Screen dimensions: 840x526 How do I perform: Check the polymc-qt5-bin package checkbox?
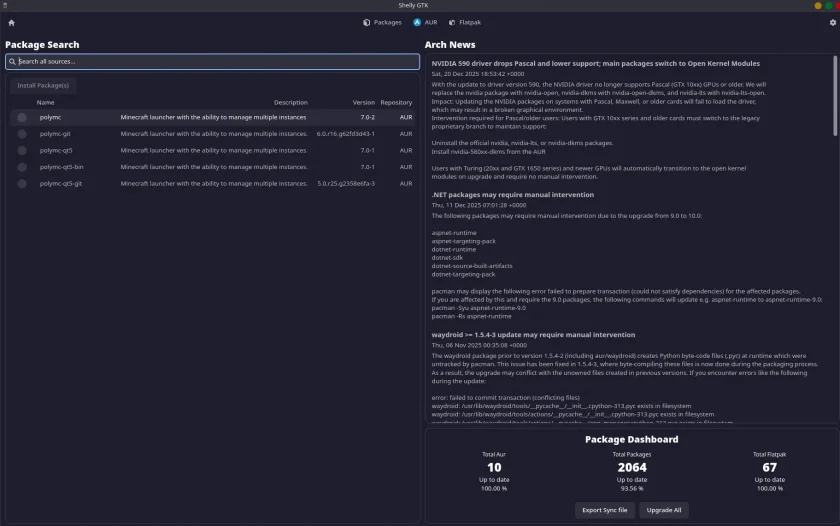point(22,167)
